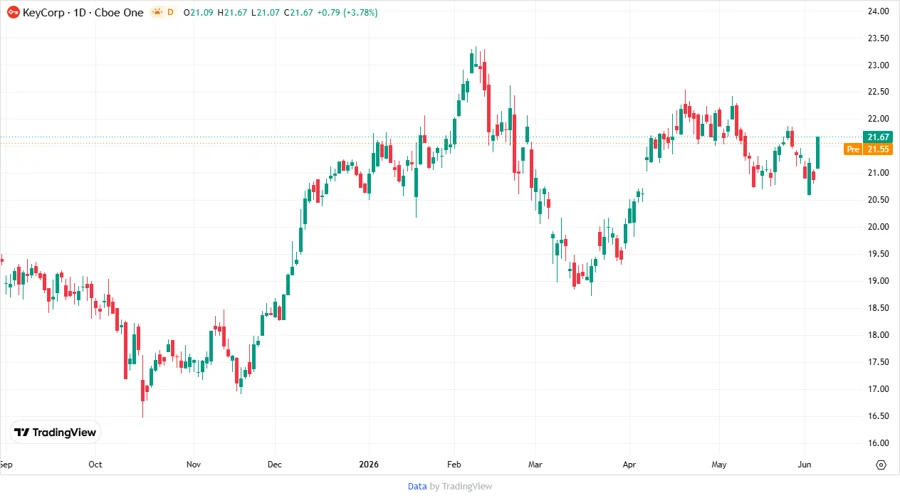Screen dimensions: 900x498
Task: Click the 19.50 price axis label
Action: [878, 254]
